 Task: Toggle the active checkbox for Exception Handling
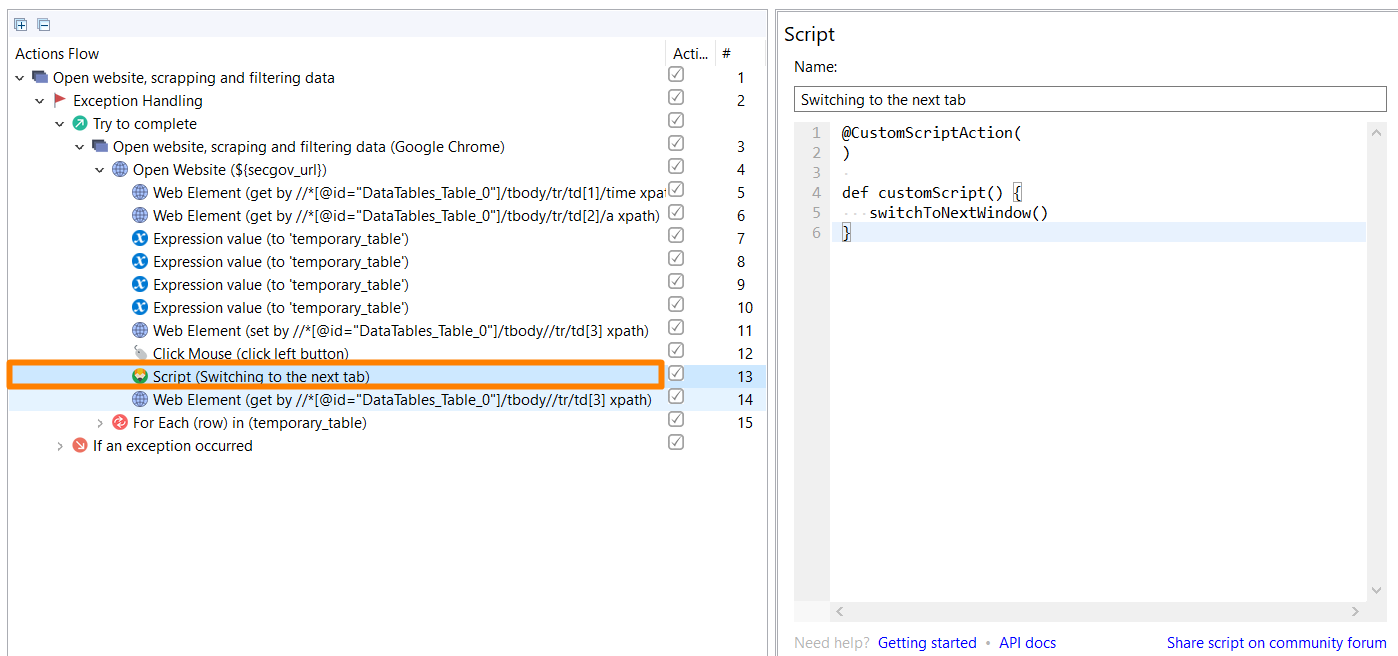(x=676, y=98)
